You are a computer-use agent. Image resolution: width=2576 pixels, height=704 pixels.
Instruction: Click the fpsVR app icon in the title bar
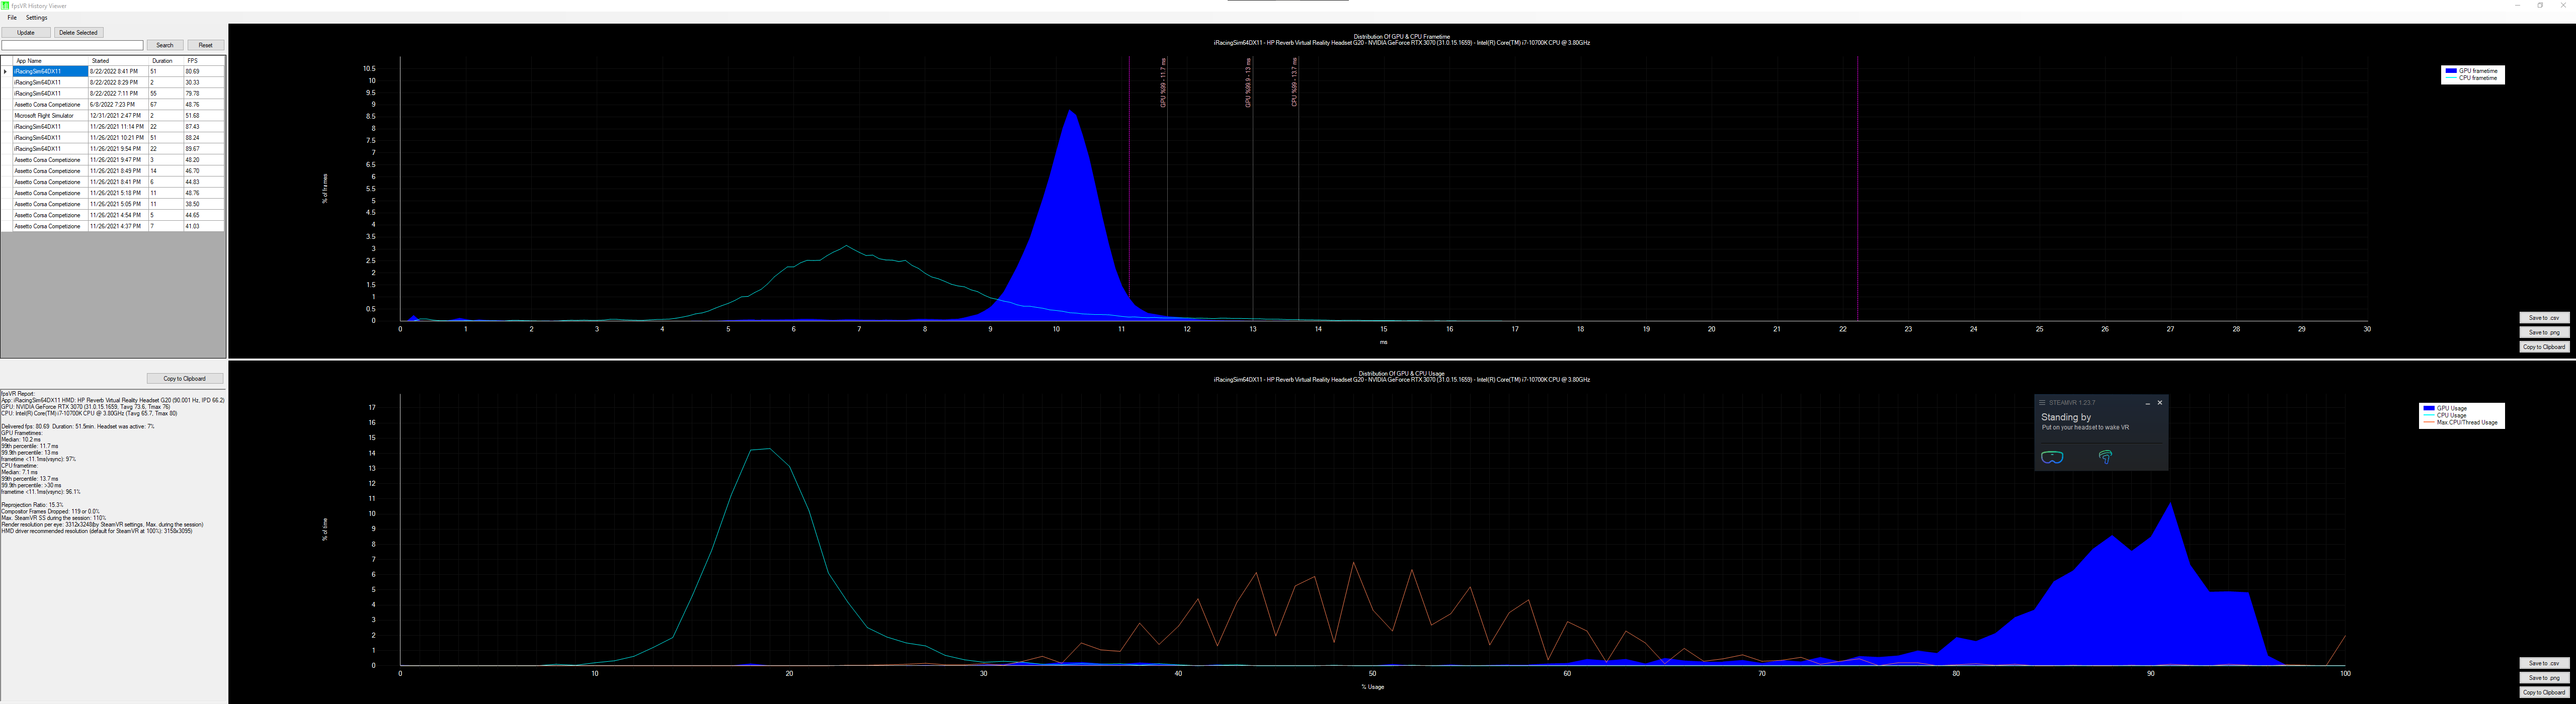6,5
